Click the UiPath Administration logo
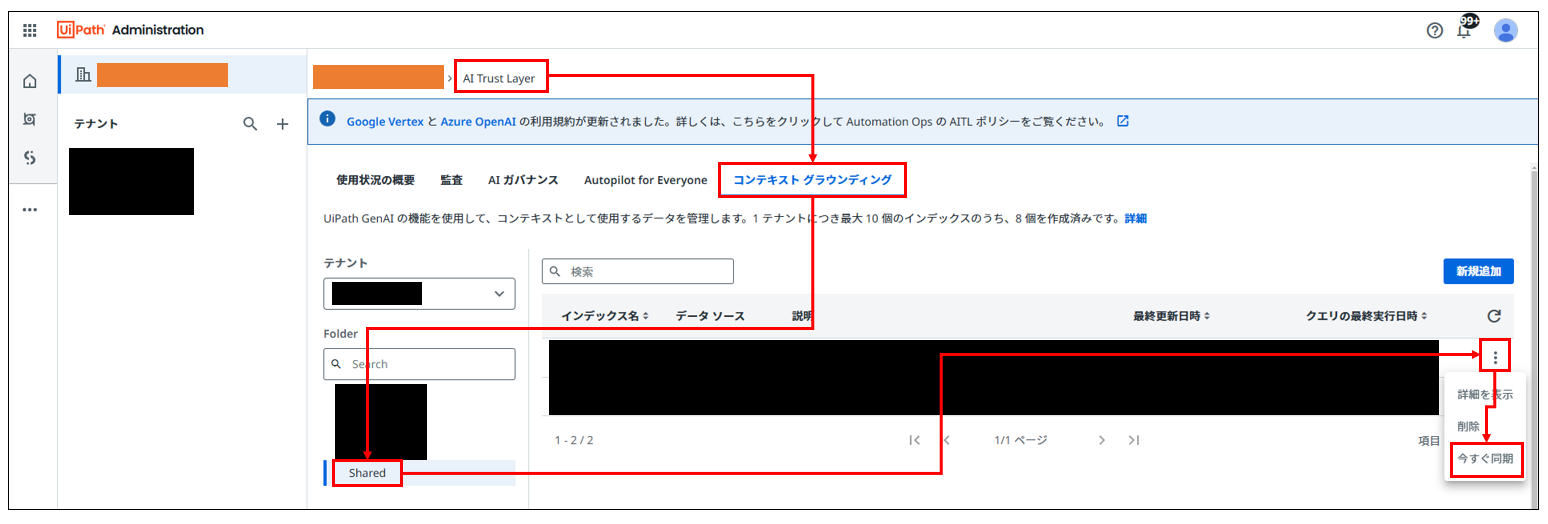Viewport: 1548px width, 524px height. 131,30
